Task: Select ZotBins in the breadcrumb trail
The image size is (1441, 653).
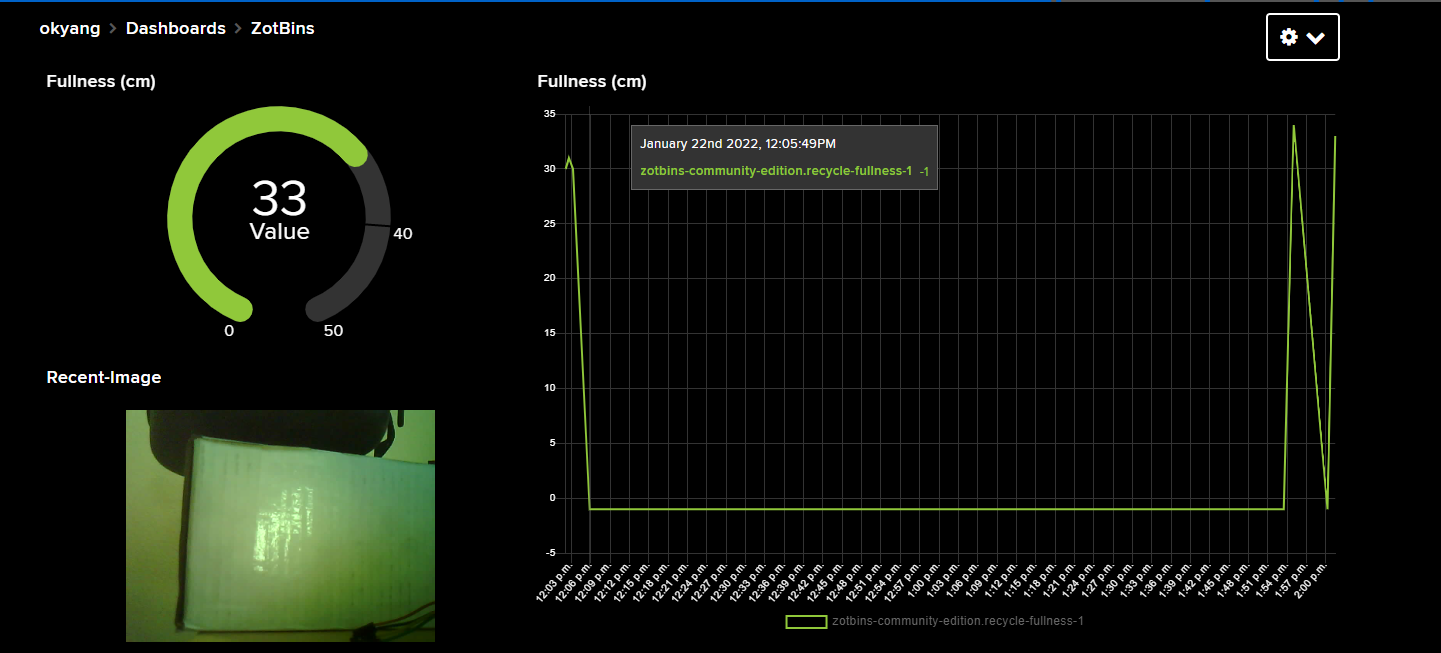Action: (283, 28)
